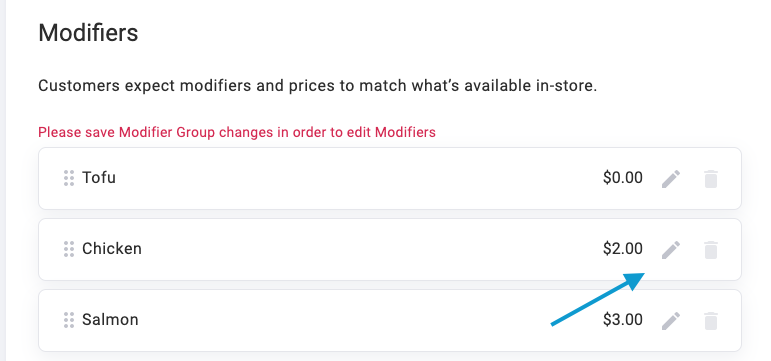This screenshot has height=361, width=771.
Task: Click the Salmon row drag handle dots
Action: point(69,320)
